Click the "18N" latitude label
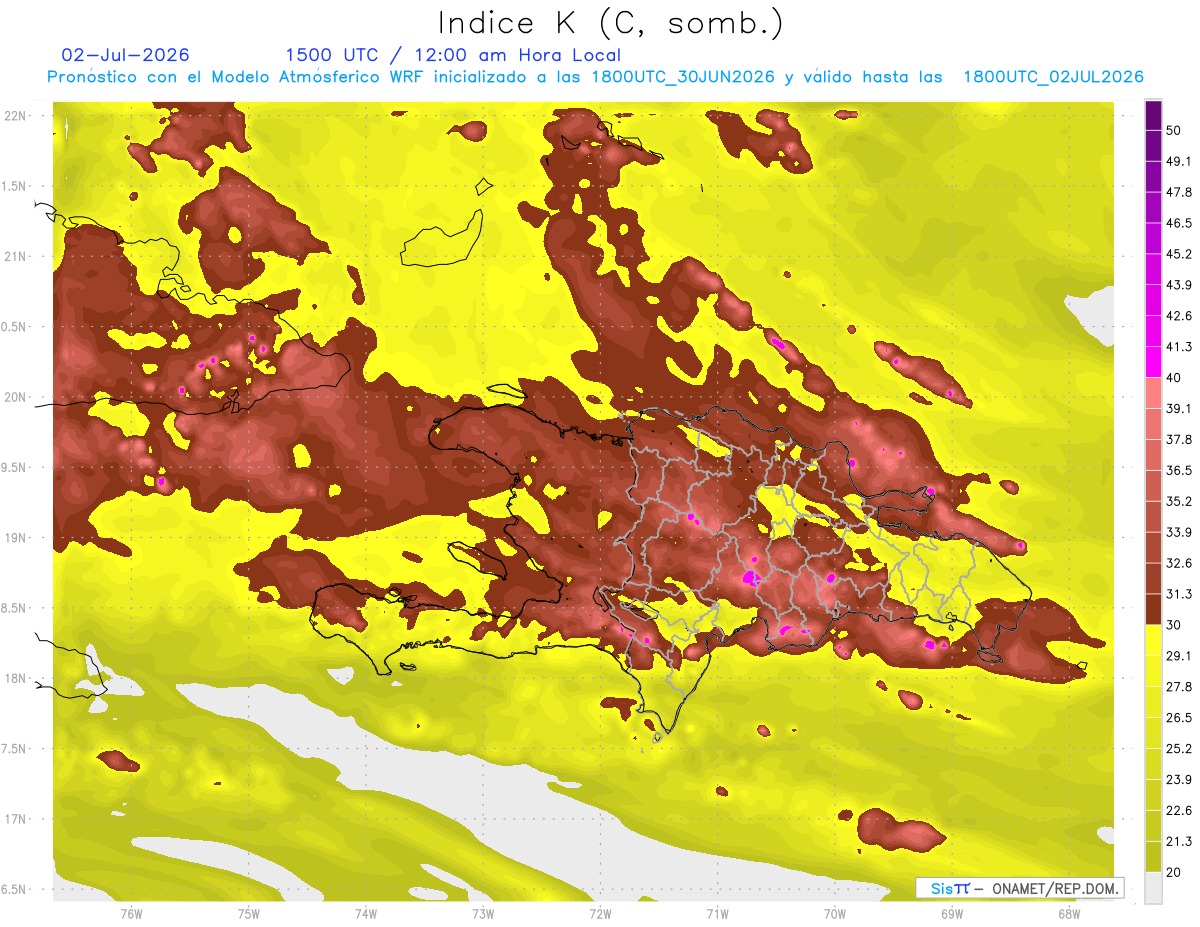 16,678
